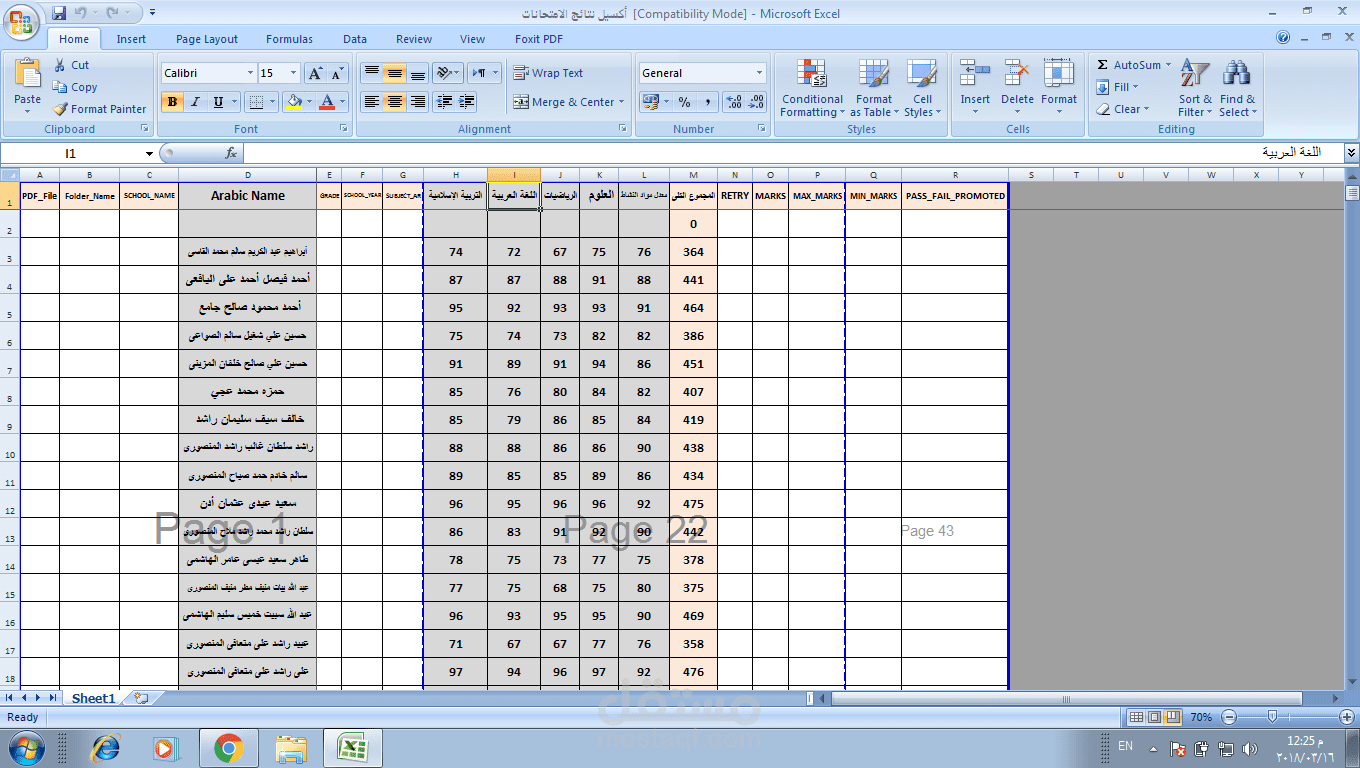Click Increase Decimal icon
The height and width of the screenshot is (768, 1360).
[x=733, y=102]
